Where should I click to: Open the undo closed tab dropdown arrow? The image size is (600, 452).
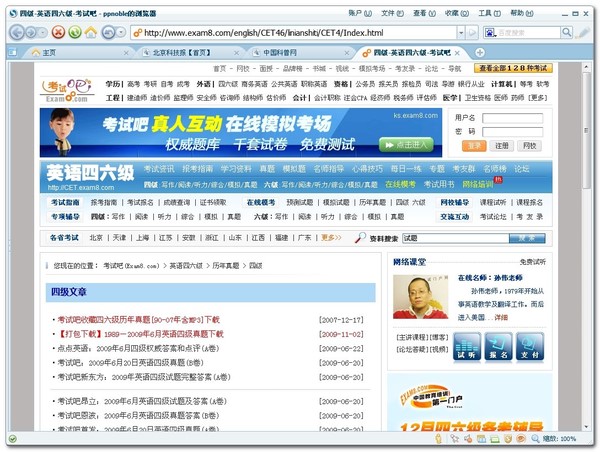pos(121,33)
